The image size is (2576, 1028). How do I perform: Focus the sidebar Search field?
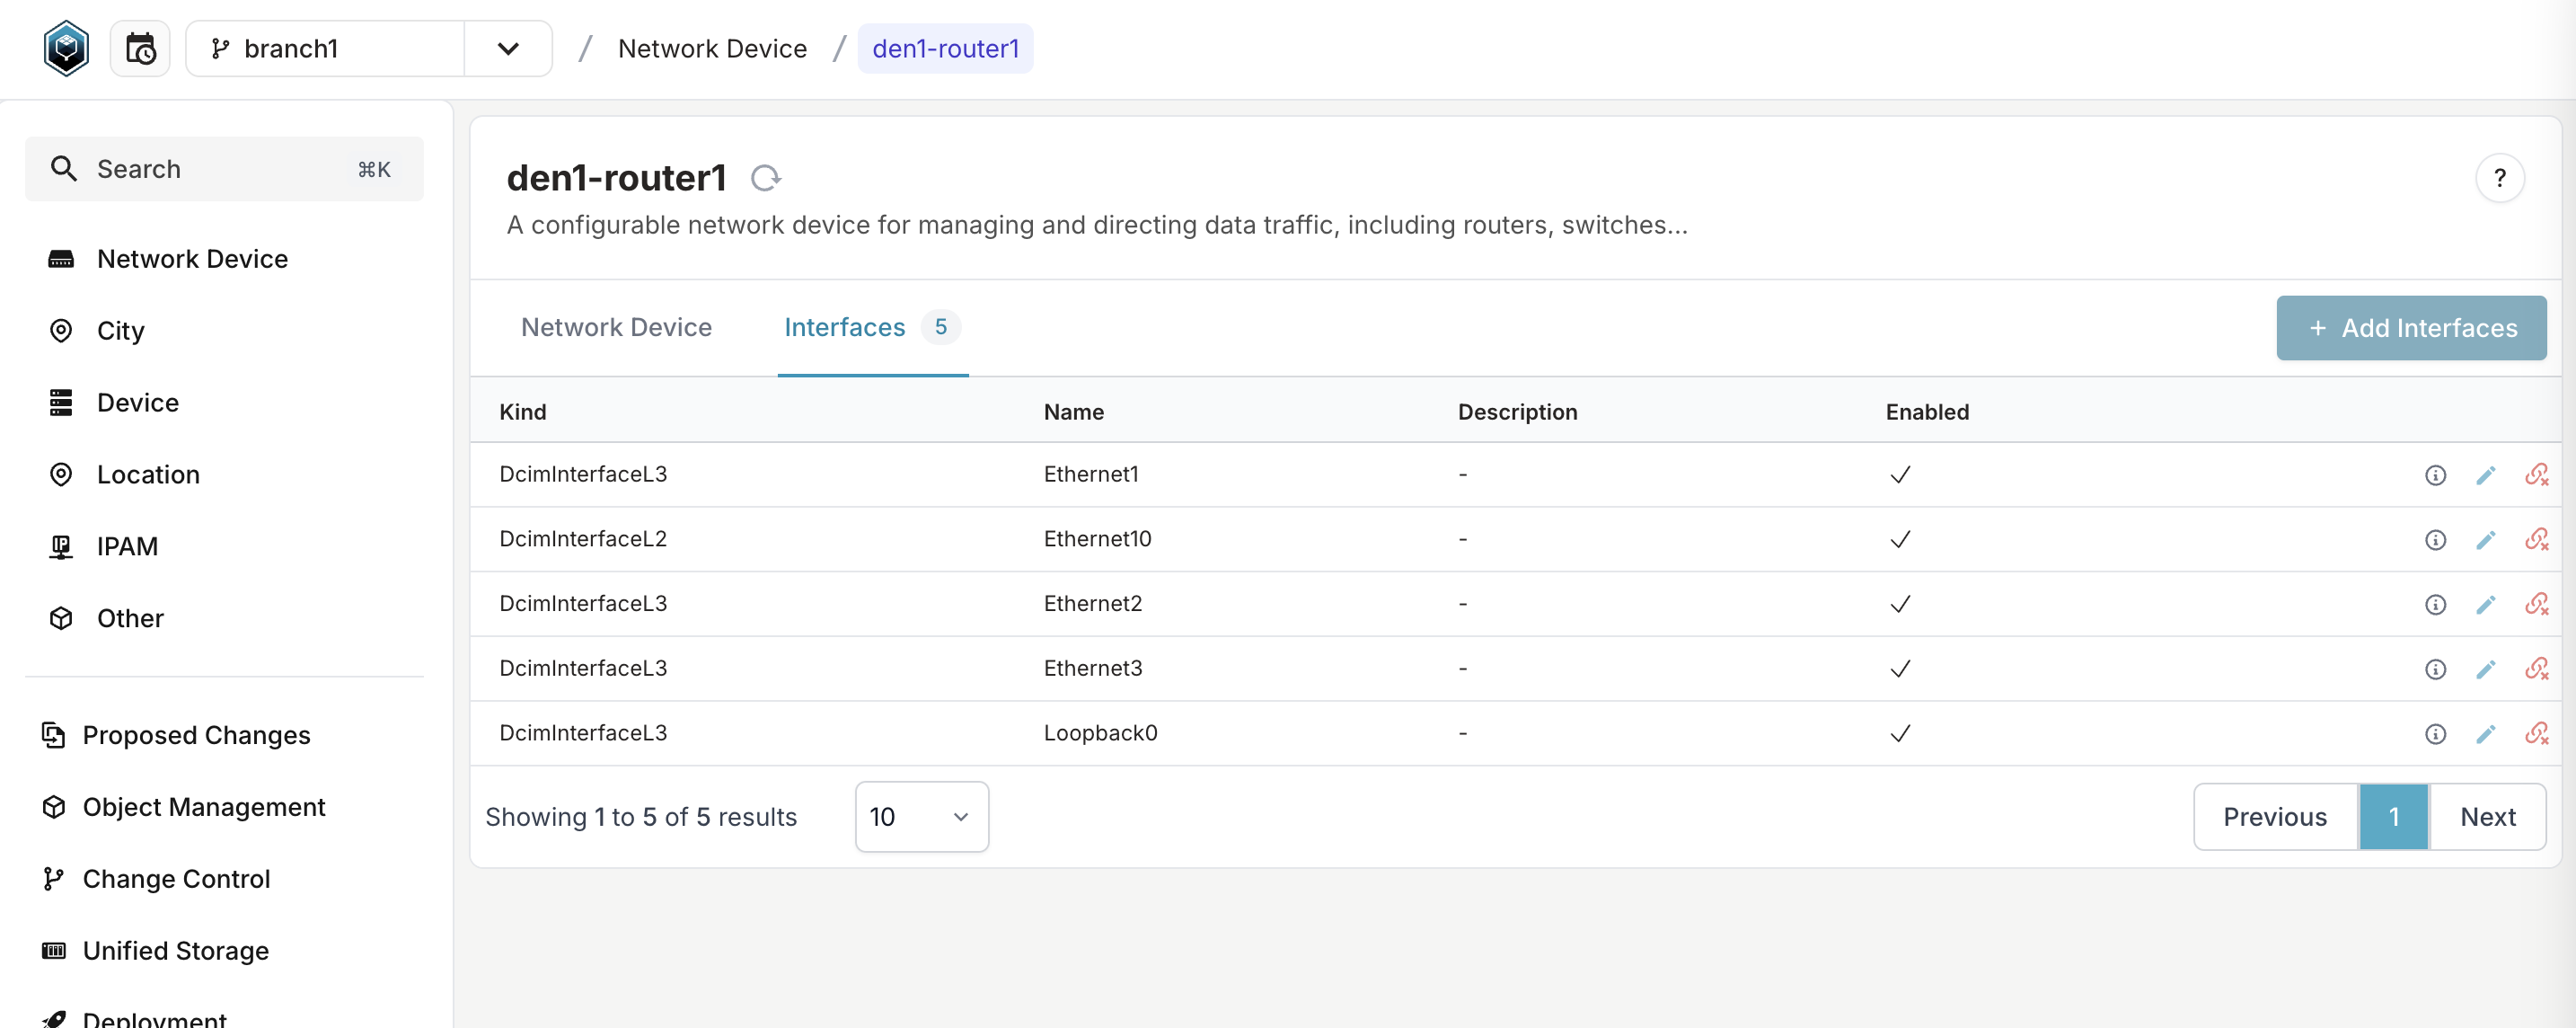coord(224,169)
